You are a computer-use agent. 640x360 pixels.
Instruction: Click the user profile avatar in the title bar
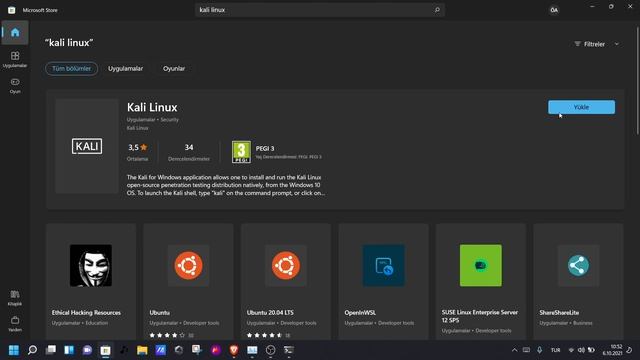tap(554, 10)
